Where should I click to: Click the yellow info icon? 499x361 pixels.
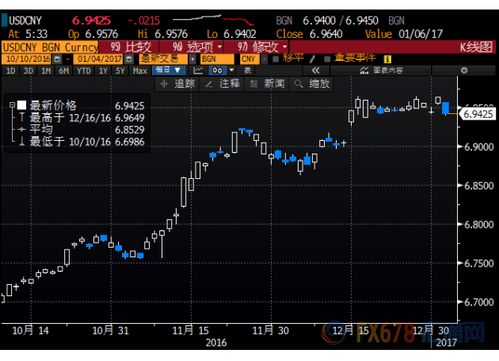387,59
